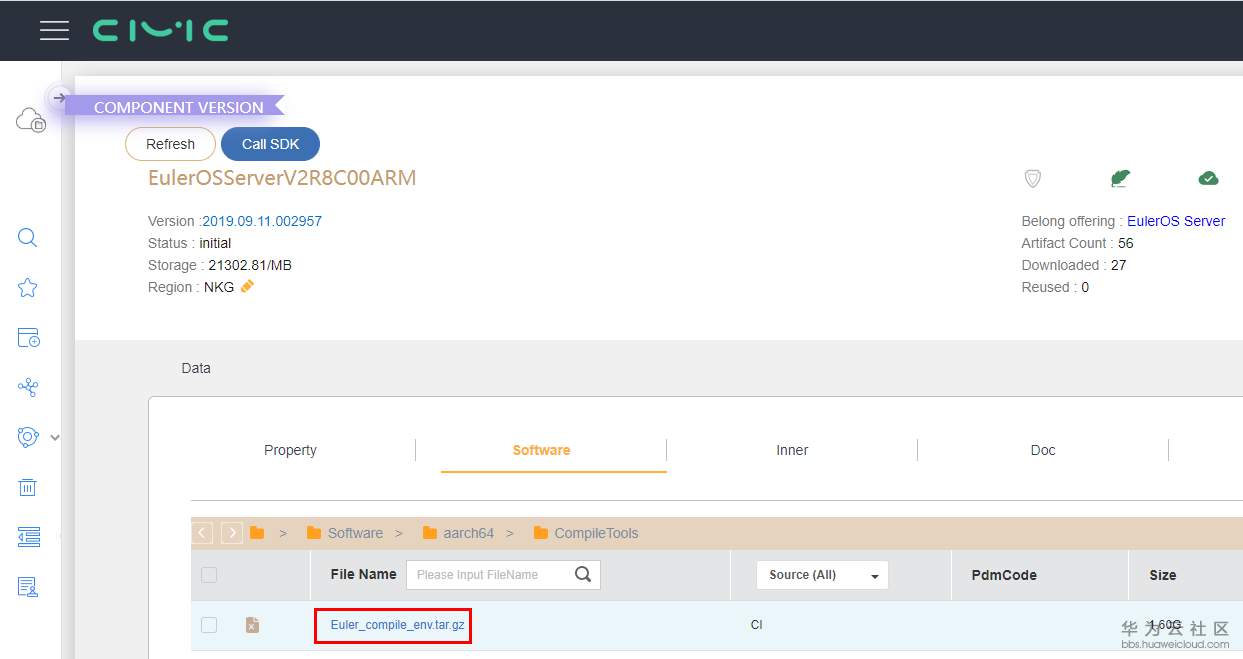Image resolution: width=1243 pixels, height=659 pixels.
Task: Click the Call SDK button
Action: (x=270, y=144)
